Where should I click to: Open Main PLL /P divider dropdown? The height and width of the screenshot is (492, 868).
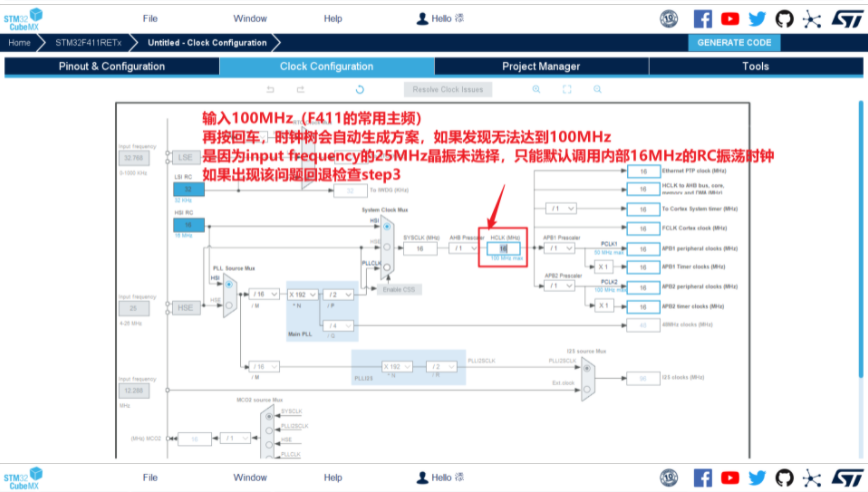coord(338,294)
